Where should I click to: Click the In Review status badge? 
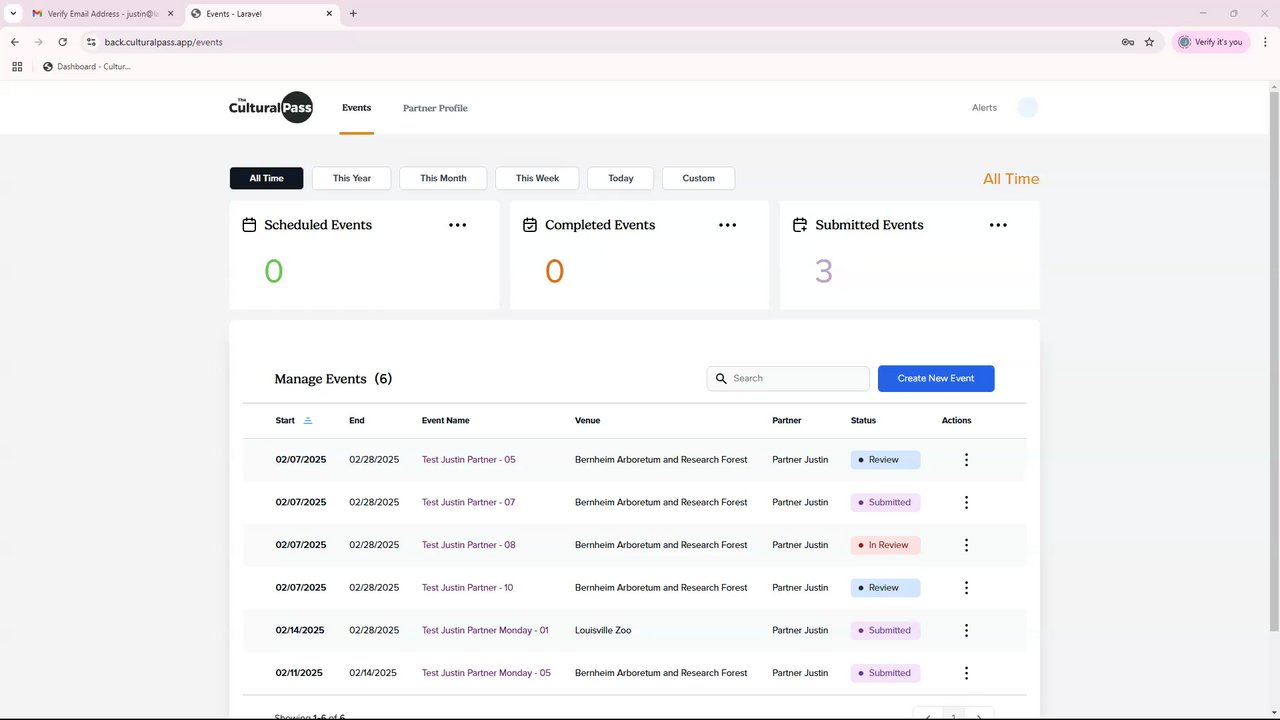pyautogui.click(x=885, y=545)
